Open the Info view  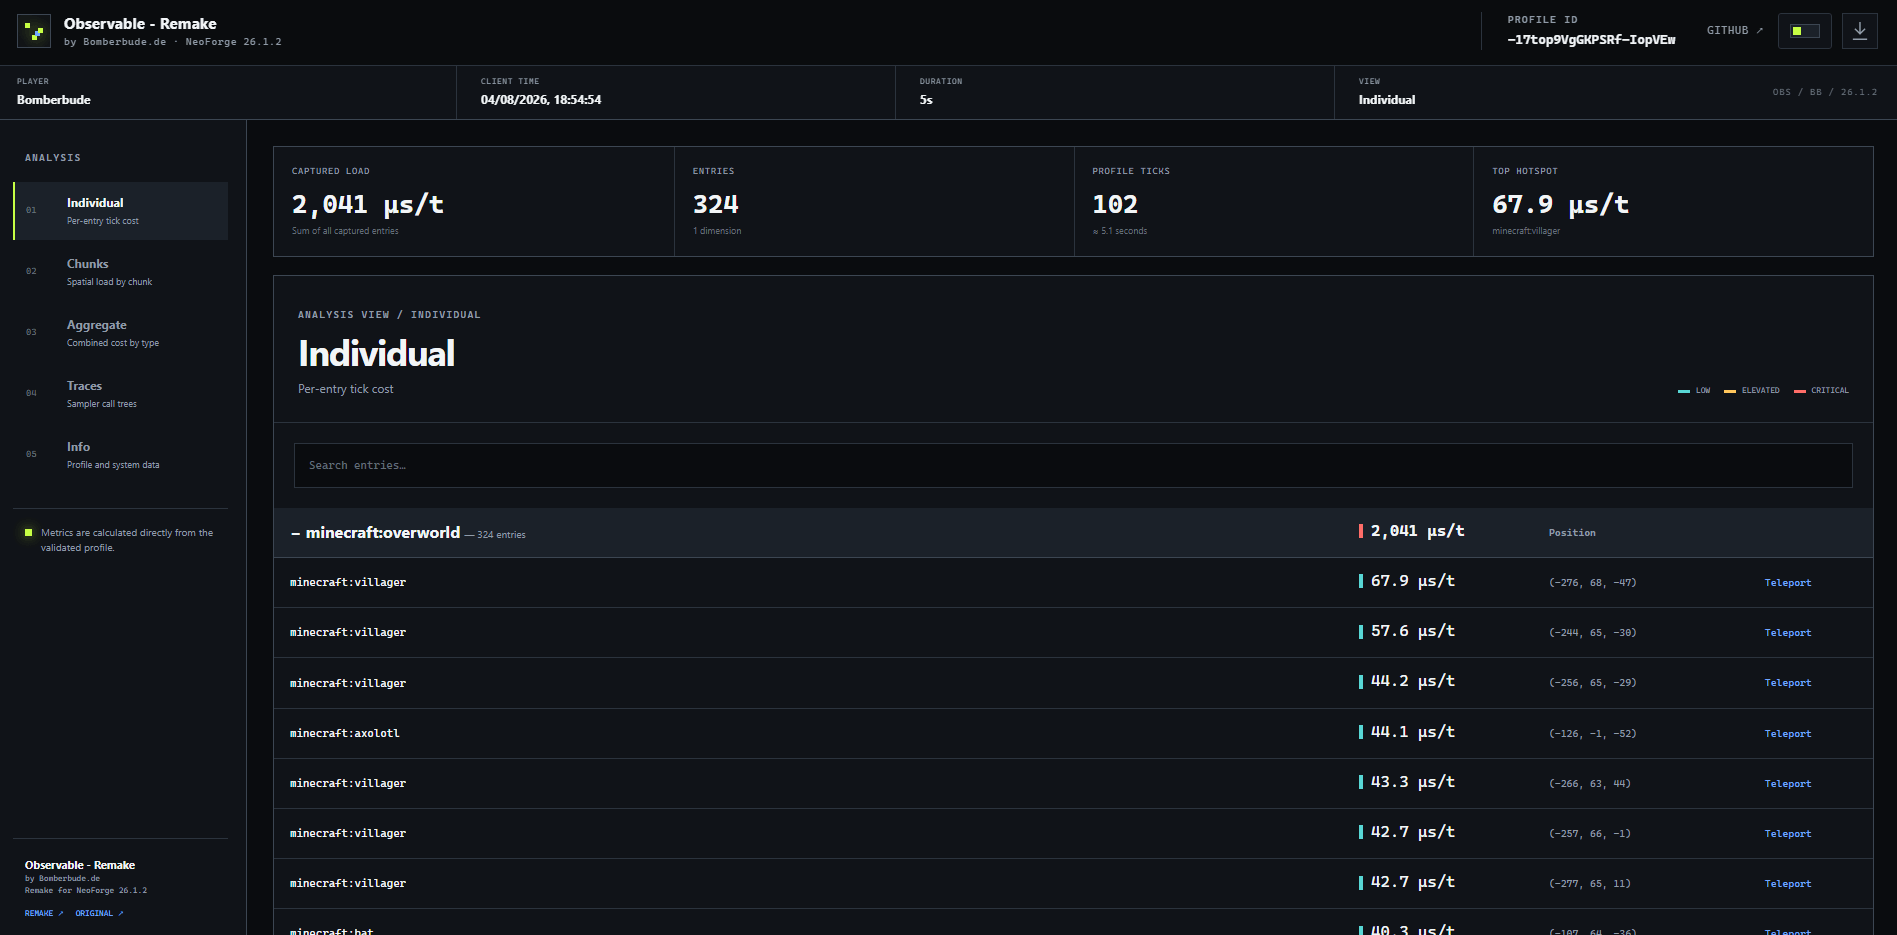121,455
